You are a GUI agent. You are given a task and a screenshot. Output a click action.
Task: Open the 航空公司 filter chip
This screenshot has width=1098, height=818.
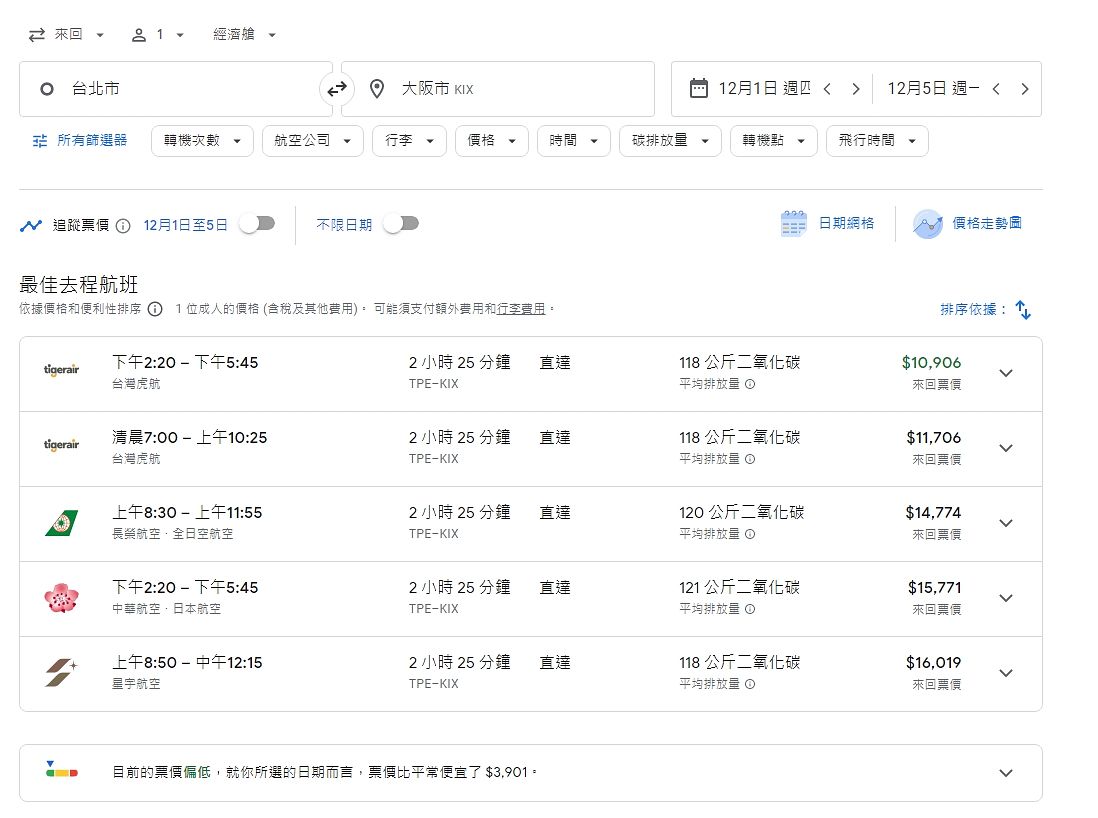pyautogui.click(x=312, y=141)
